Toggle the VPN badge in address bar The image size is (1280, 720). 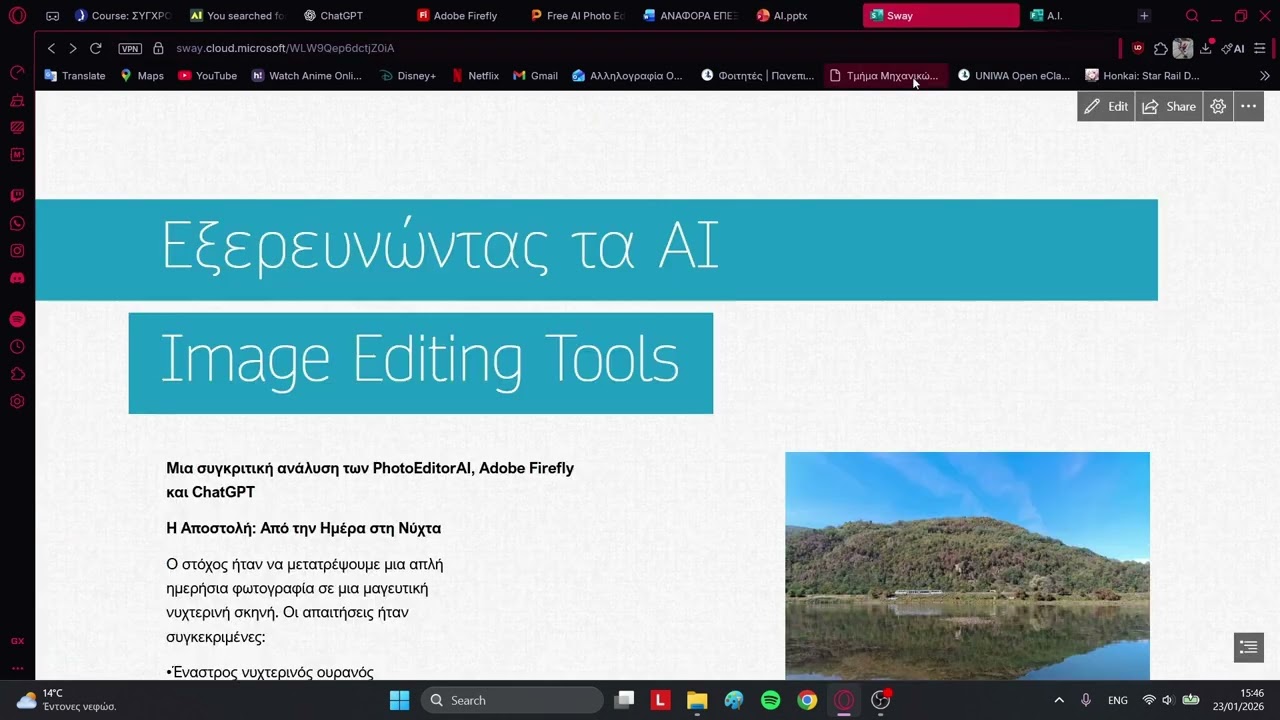130,48
